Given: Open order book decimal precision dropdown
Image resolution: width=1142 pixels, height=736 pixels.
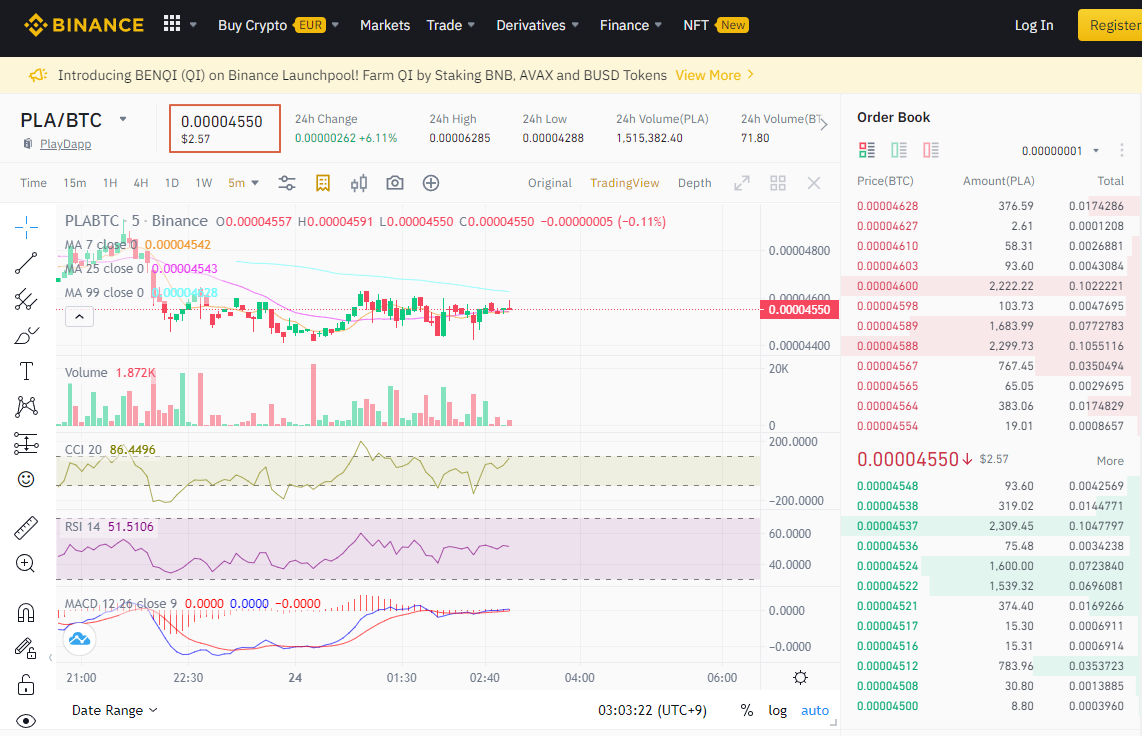Looking at the screenshot, I should pos(1060,151).
